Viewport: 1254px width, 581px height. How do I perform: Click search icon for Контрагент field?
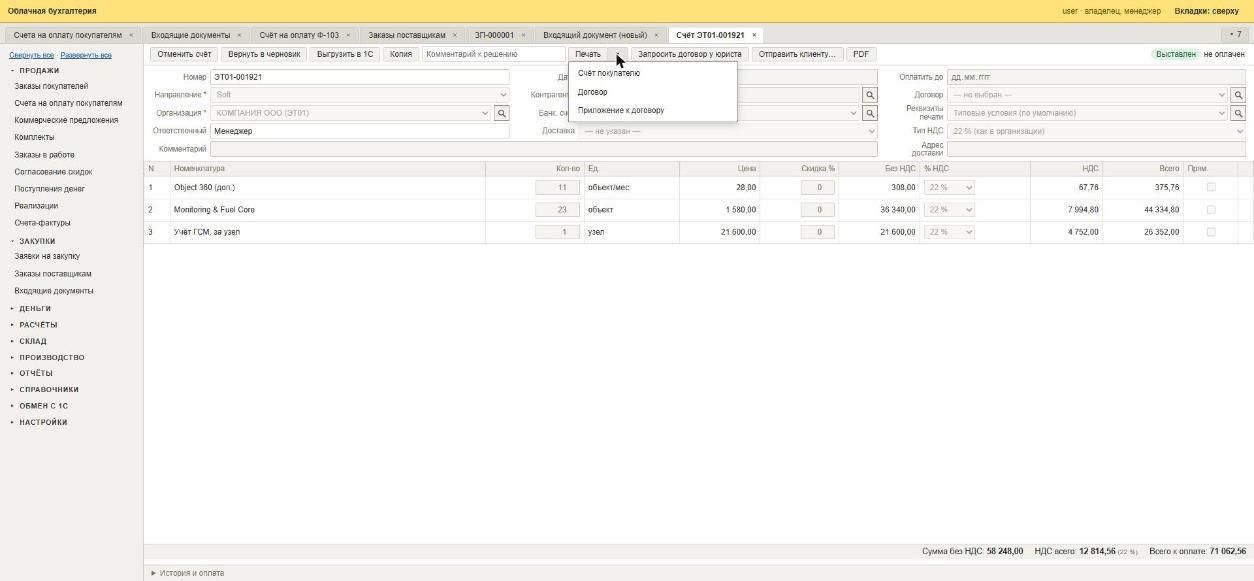tap(870, 95)
